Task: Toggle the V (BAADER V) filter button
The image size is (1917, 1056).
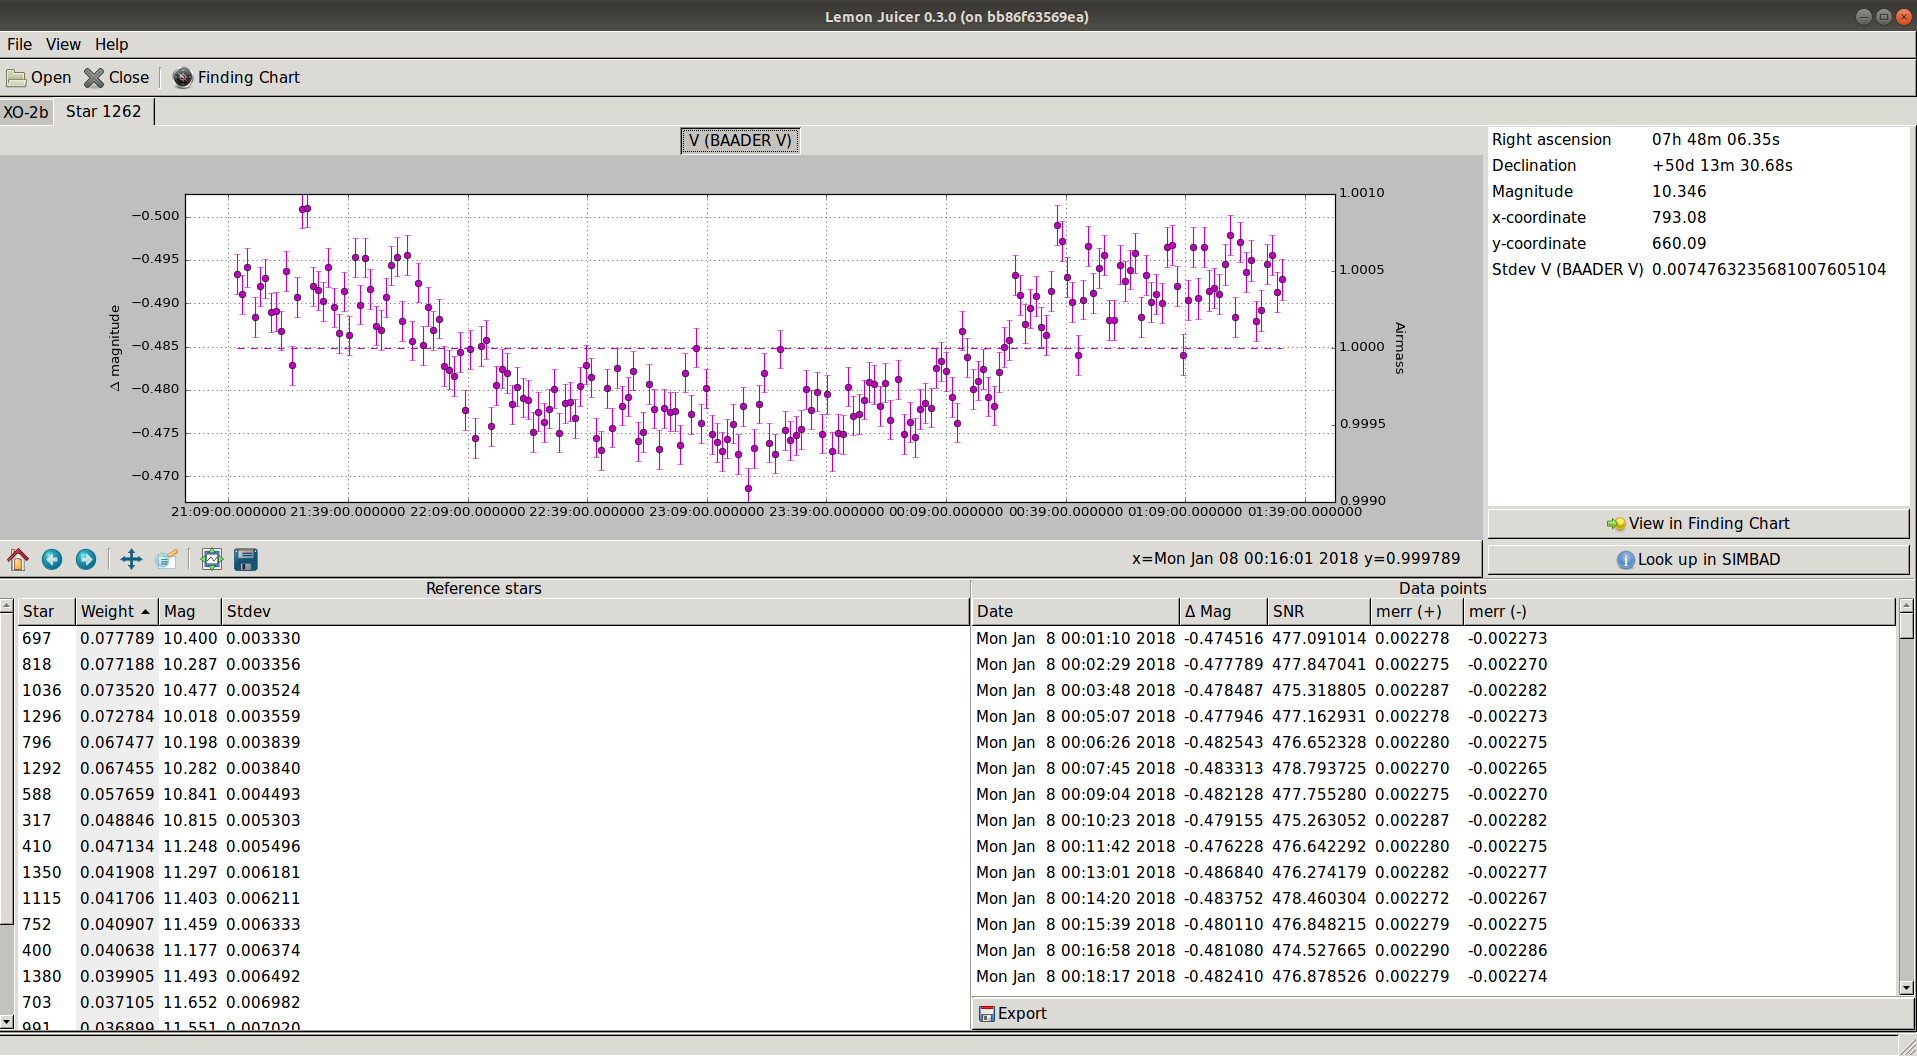Action: pyautogui.click(x=739, y=140)
